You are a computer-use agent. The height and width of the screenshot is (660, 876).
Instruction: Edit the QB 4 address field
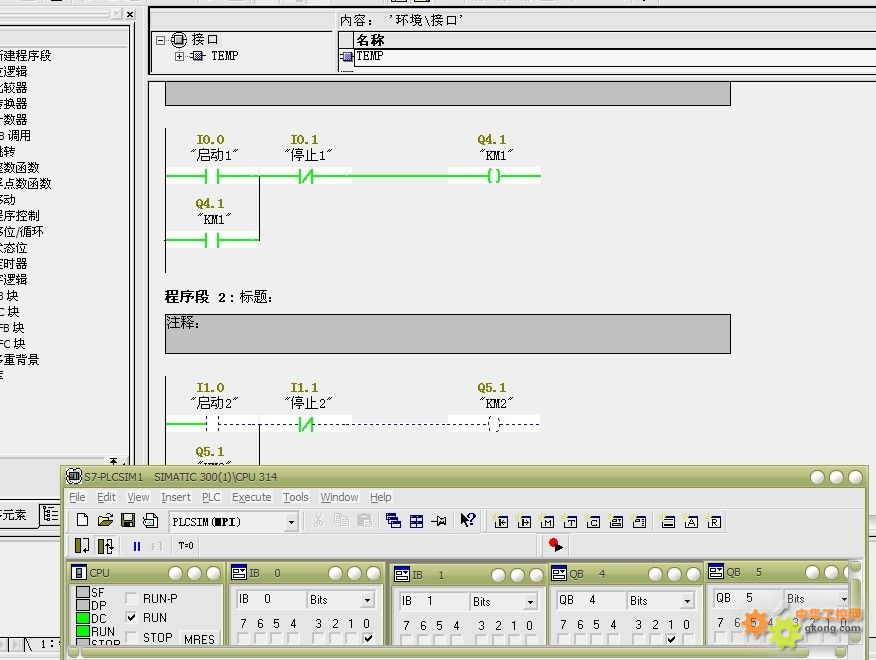590,600
